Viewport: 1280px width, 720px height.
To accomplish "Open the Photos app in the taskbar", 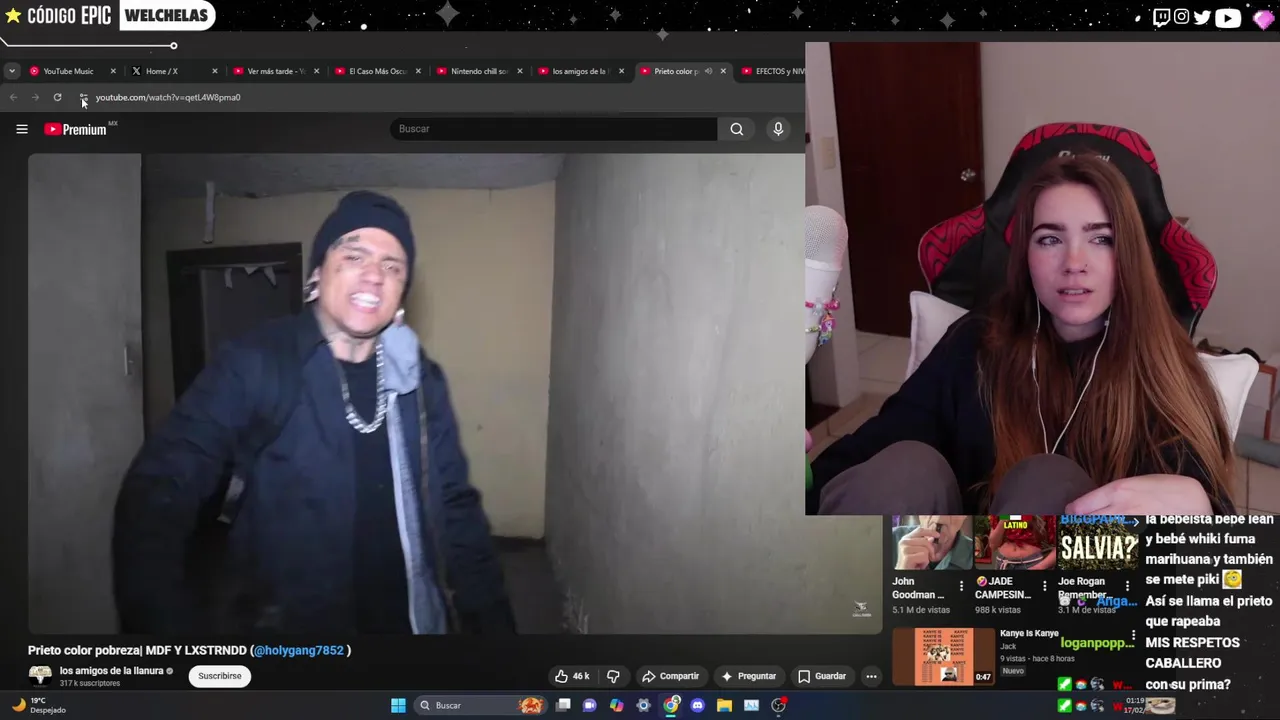I will [x=751, y=705].
